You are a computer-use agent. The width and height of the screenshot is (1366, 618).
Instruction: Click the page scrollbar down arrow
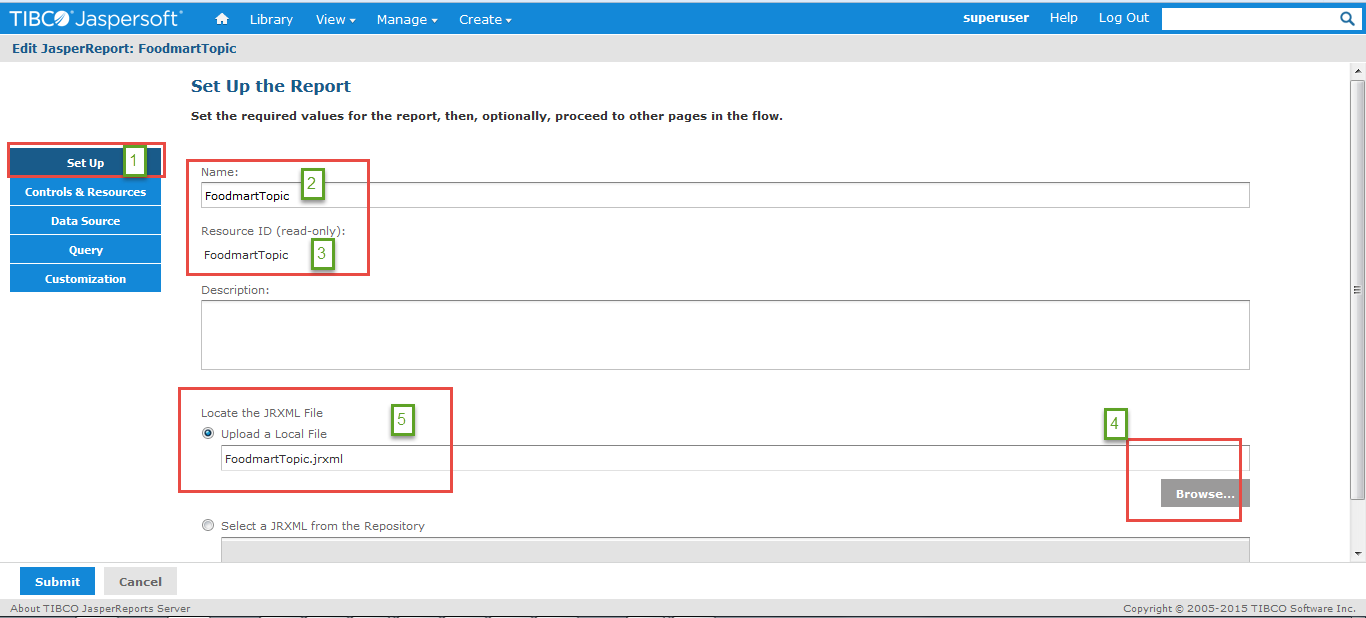[x=1358, y=553]
